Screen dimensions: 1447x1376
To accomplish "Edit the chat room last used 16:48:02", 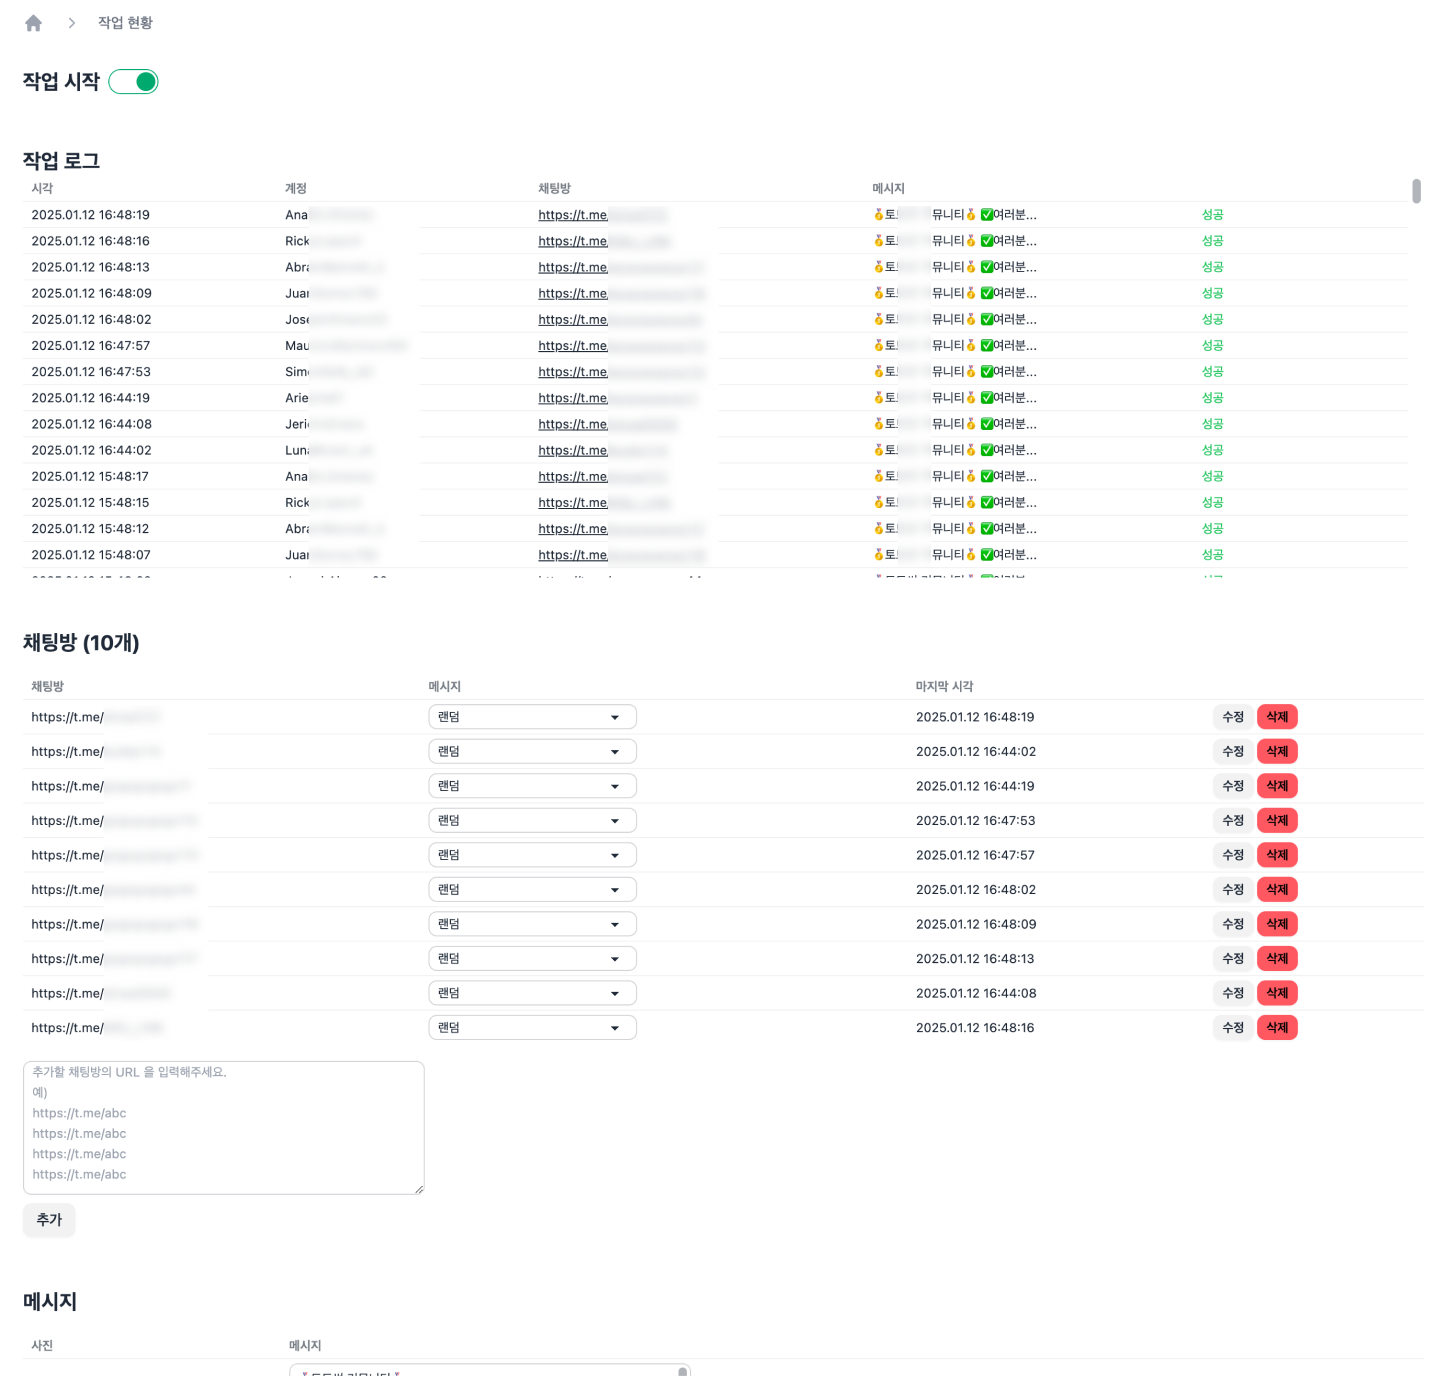I will pyautogui.click(x=1233, y=890).
